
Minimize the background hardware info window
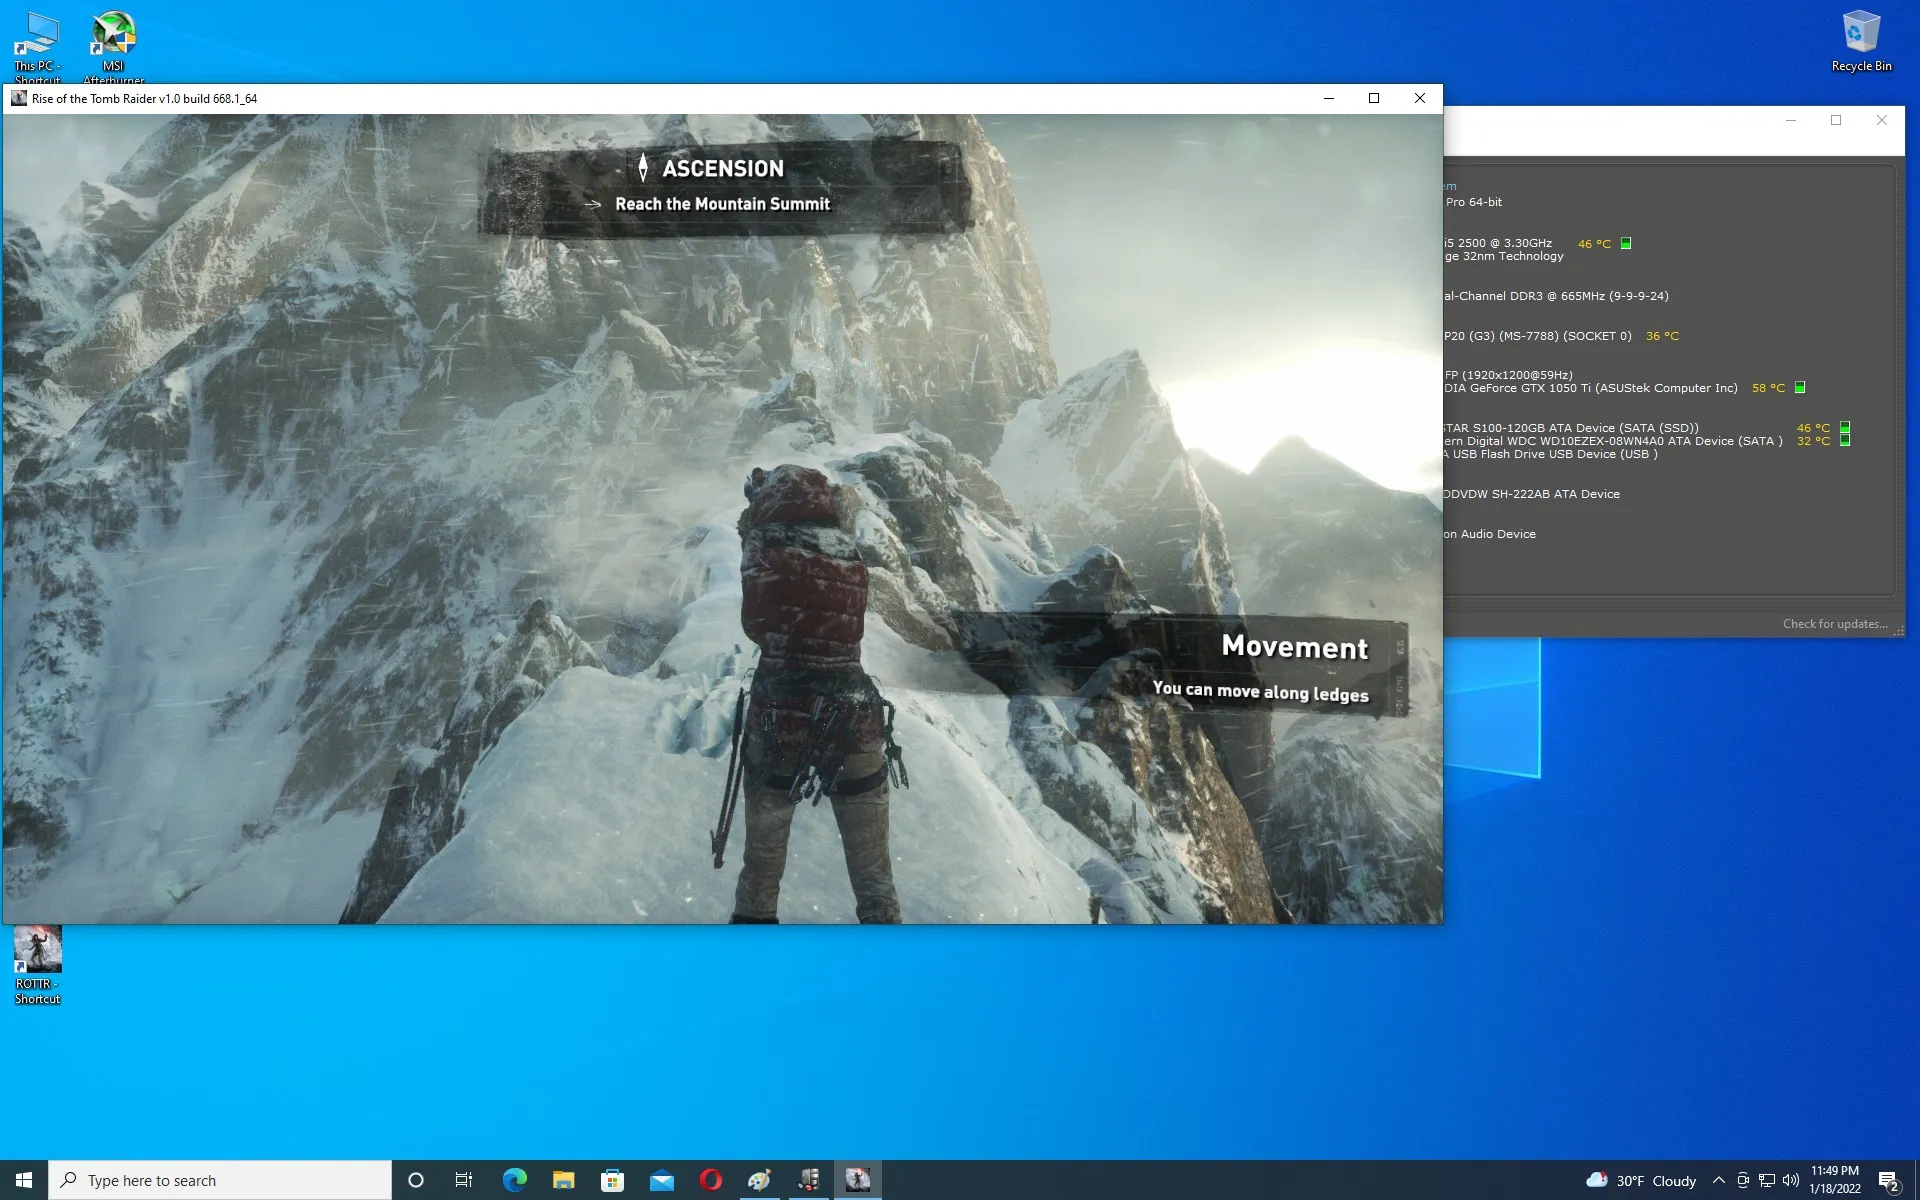tap(1791, 120)
